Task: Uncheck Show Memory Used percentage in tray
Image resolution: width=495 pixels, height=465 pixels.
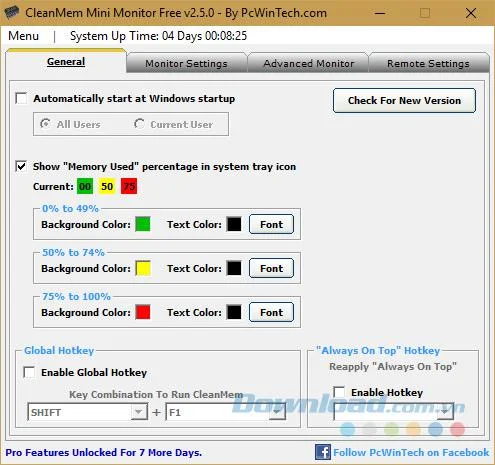Action: point(21,166)
